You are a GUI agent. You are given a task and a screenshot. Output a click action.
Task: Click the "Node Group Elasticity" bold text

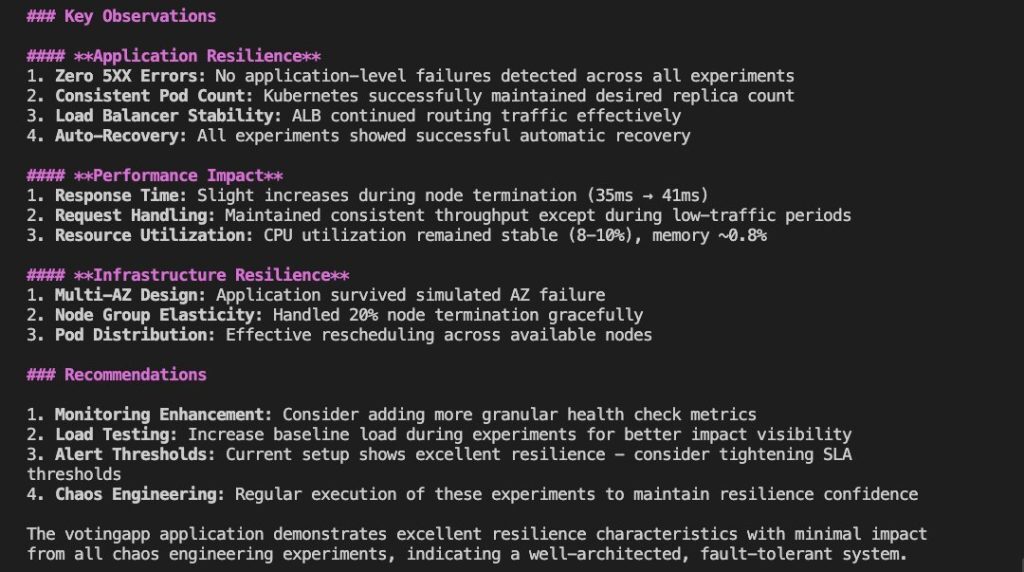coord(158,315)
